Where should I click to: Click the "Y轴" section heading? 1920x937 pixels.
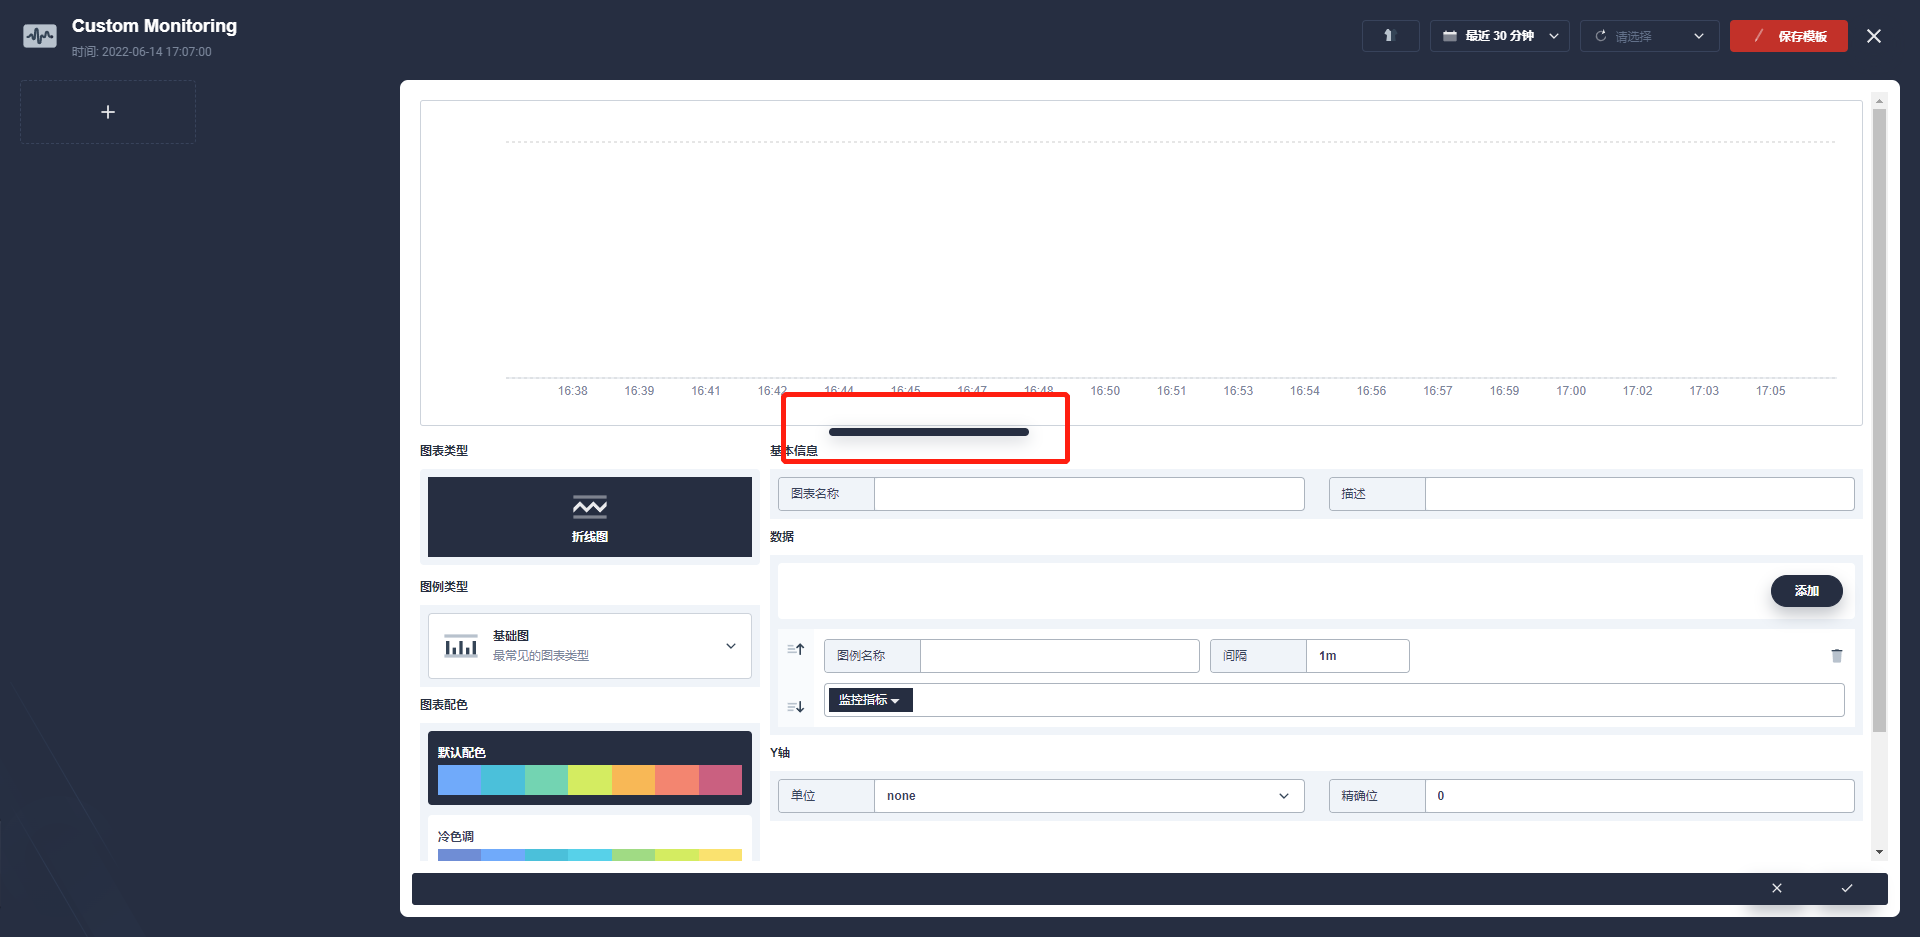(x=780, y=753)
